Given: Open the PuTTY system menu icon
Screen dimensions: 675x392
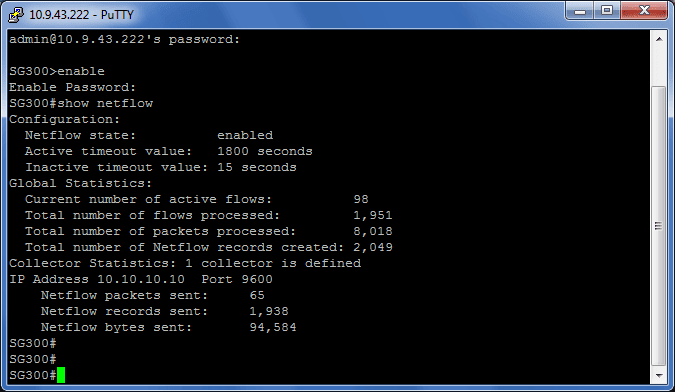Looking at the screenshot, I should (x=16, y=14).
